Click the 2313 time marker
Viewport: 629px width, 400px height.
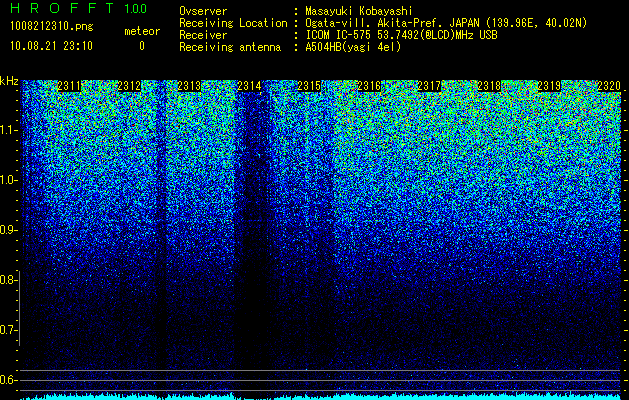click(x=189, y=86)
